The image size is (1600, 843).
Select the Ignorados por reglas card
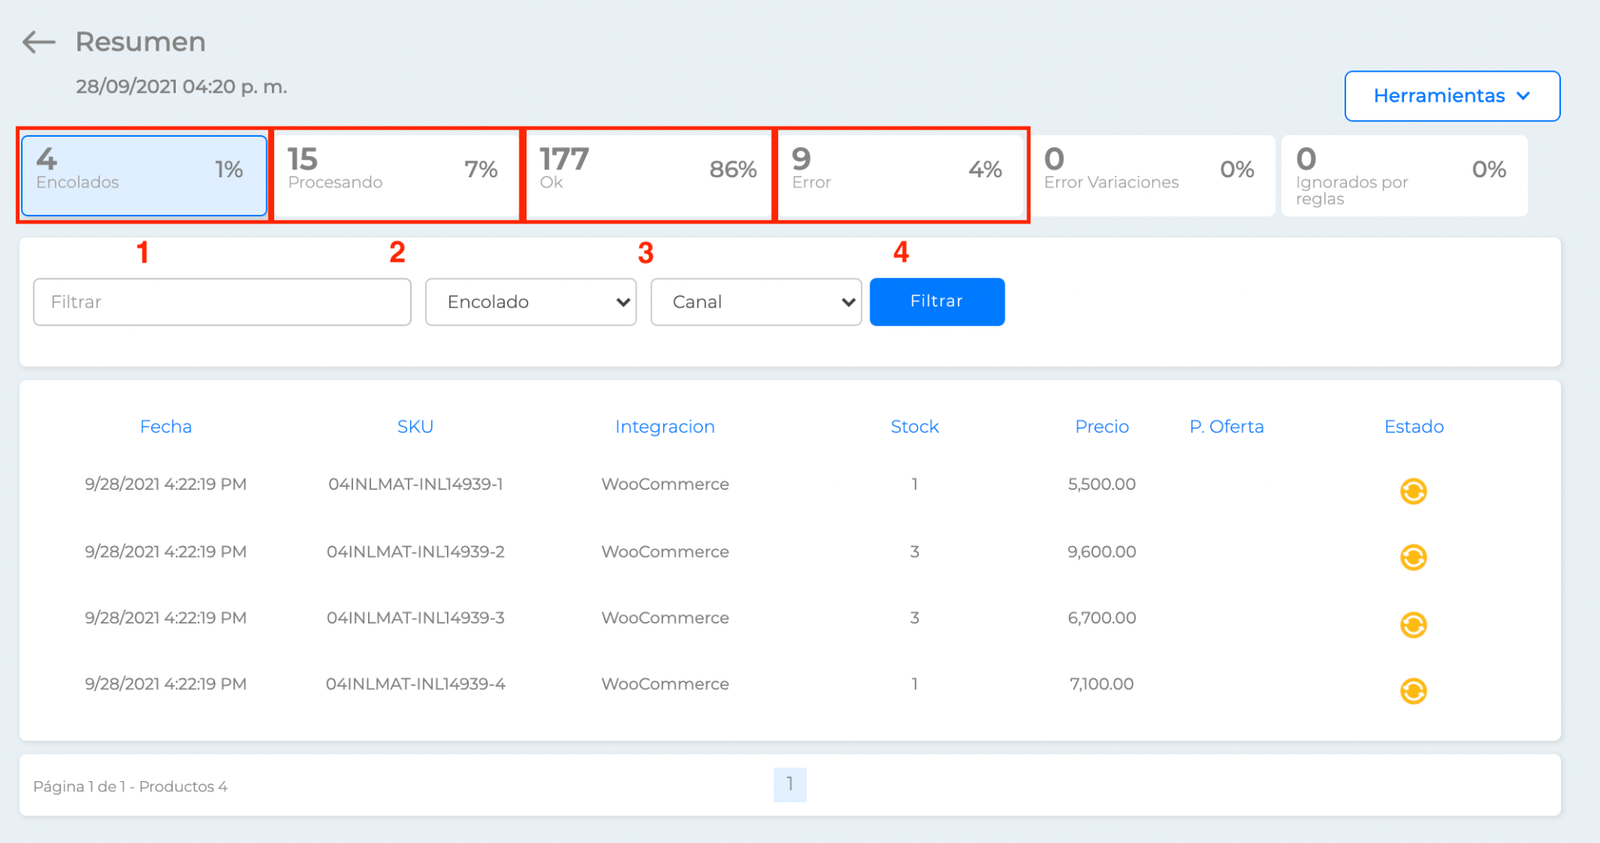1404,175
